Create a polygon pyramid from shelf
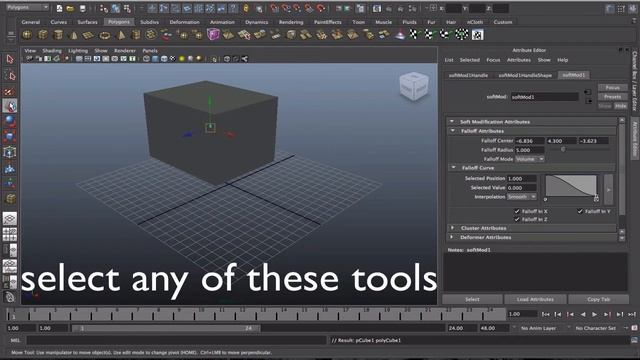The image size is (640, 360). 121,36
